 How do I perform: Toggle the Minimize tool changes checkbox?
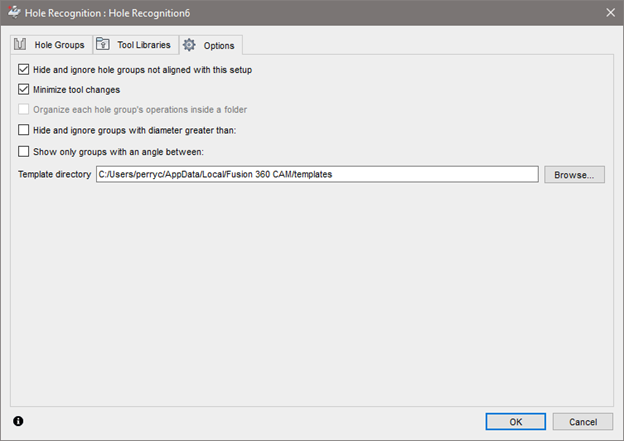click(x=23, y=89)
